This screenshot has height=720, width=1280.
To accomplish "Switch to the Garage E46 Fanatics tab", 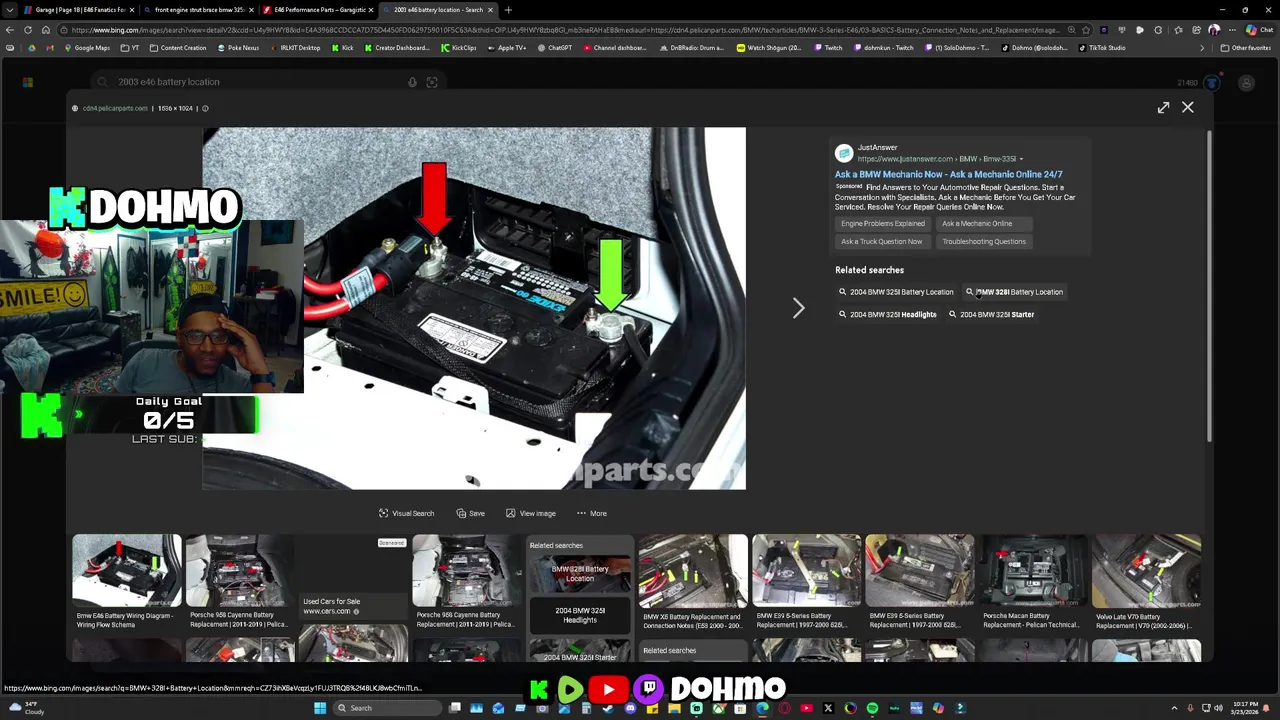I will [x=79, y=10].
